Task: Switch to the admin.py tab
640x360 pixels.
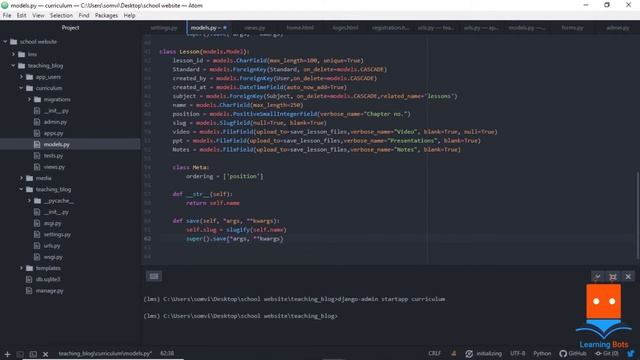Action: (x=617, y=28)
